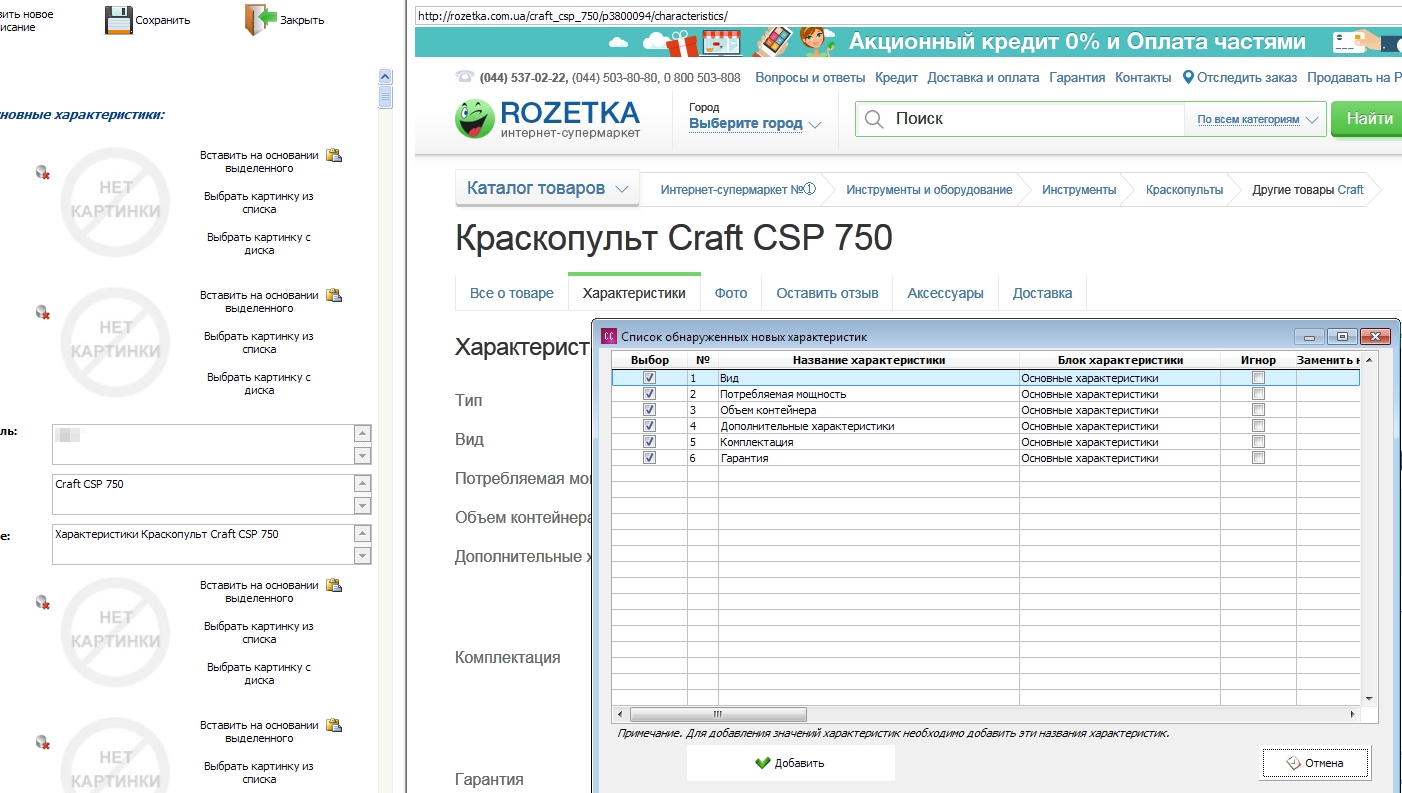Open the Каталог товаров dropdown menu

(547, 188)
